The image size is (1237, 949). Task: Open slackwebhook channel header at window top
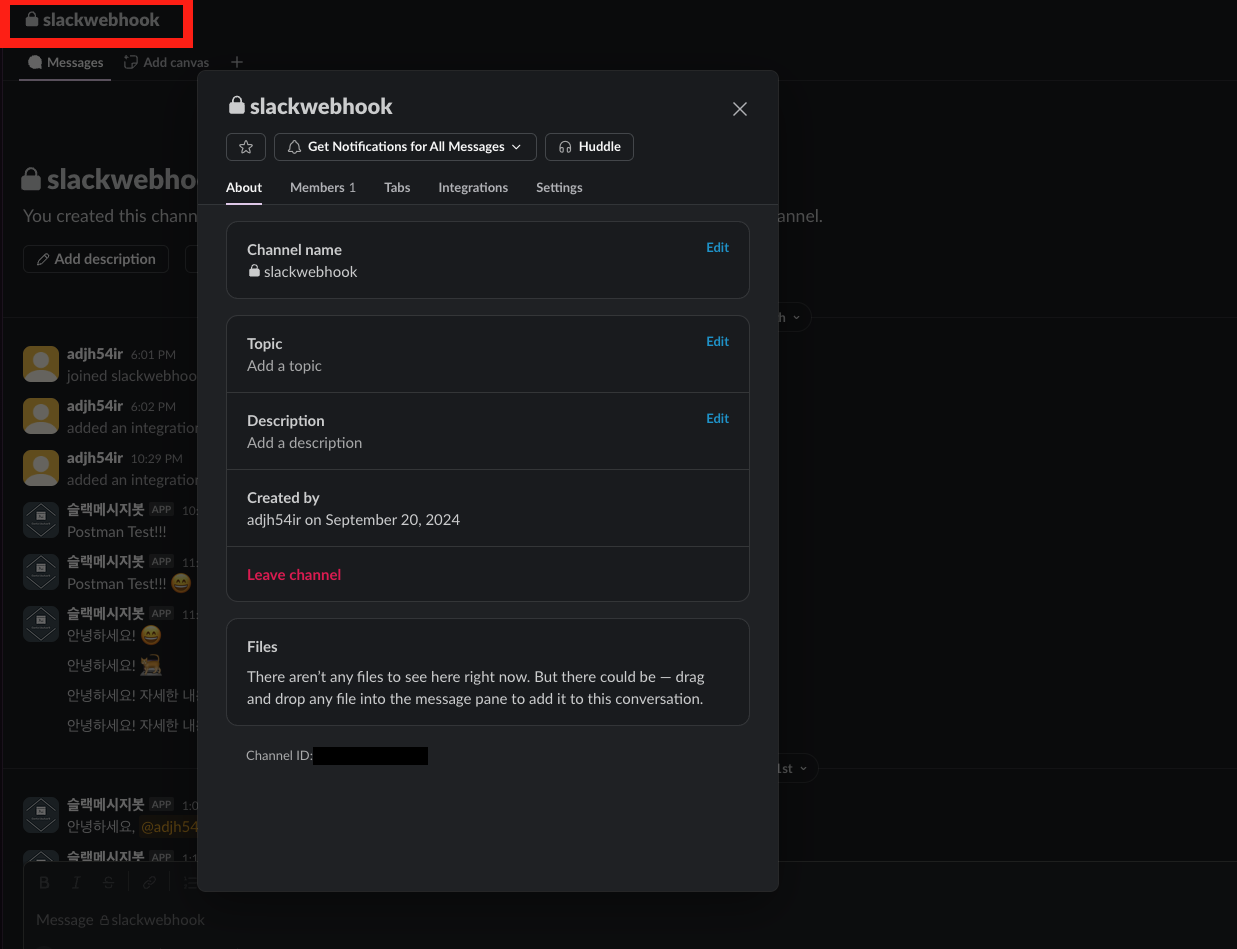click(92, 20)
